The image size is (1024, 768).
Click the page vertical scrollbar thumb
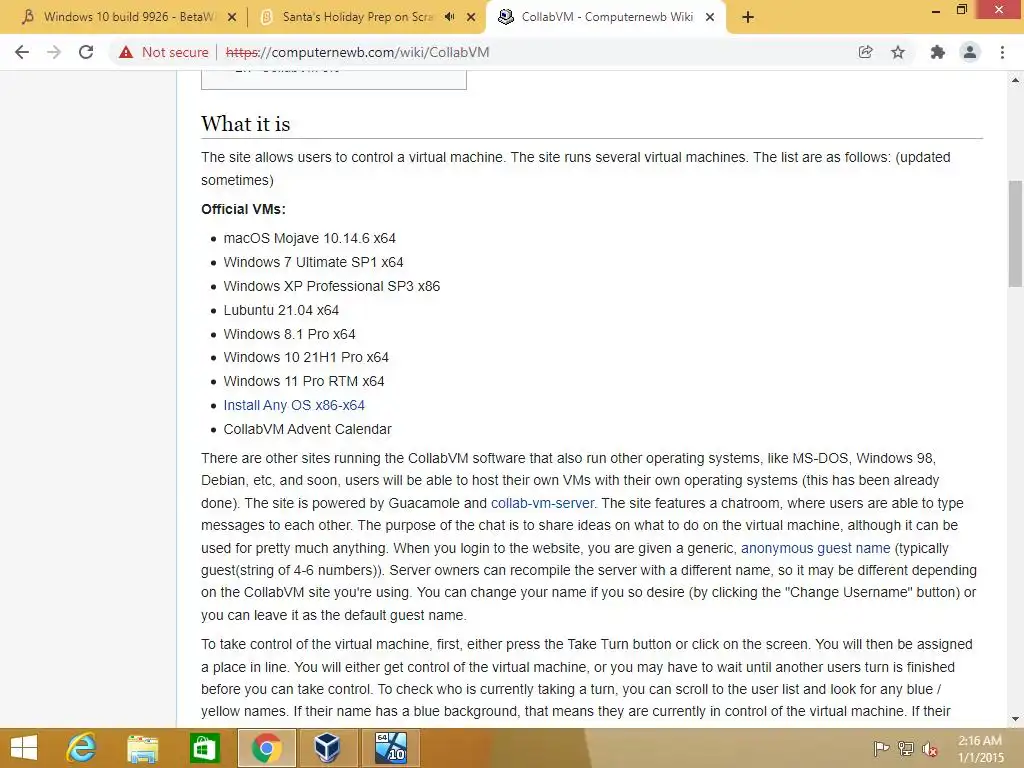point(1015,234)
